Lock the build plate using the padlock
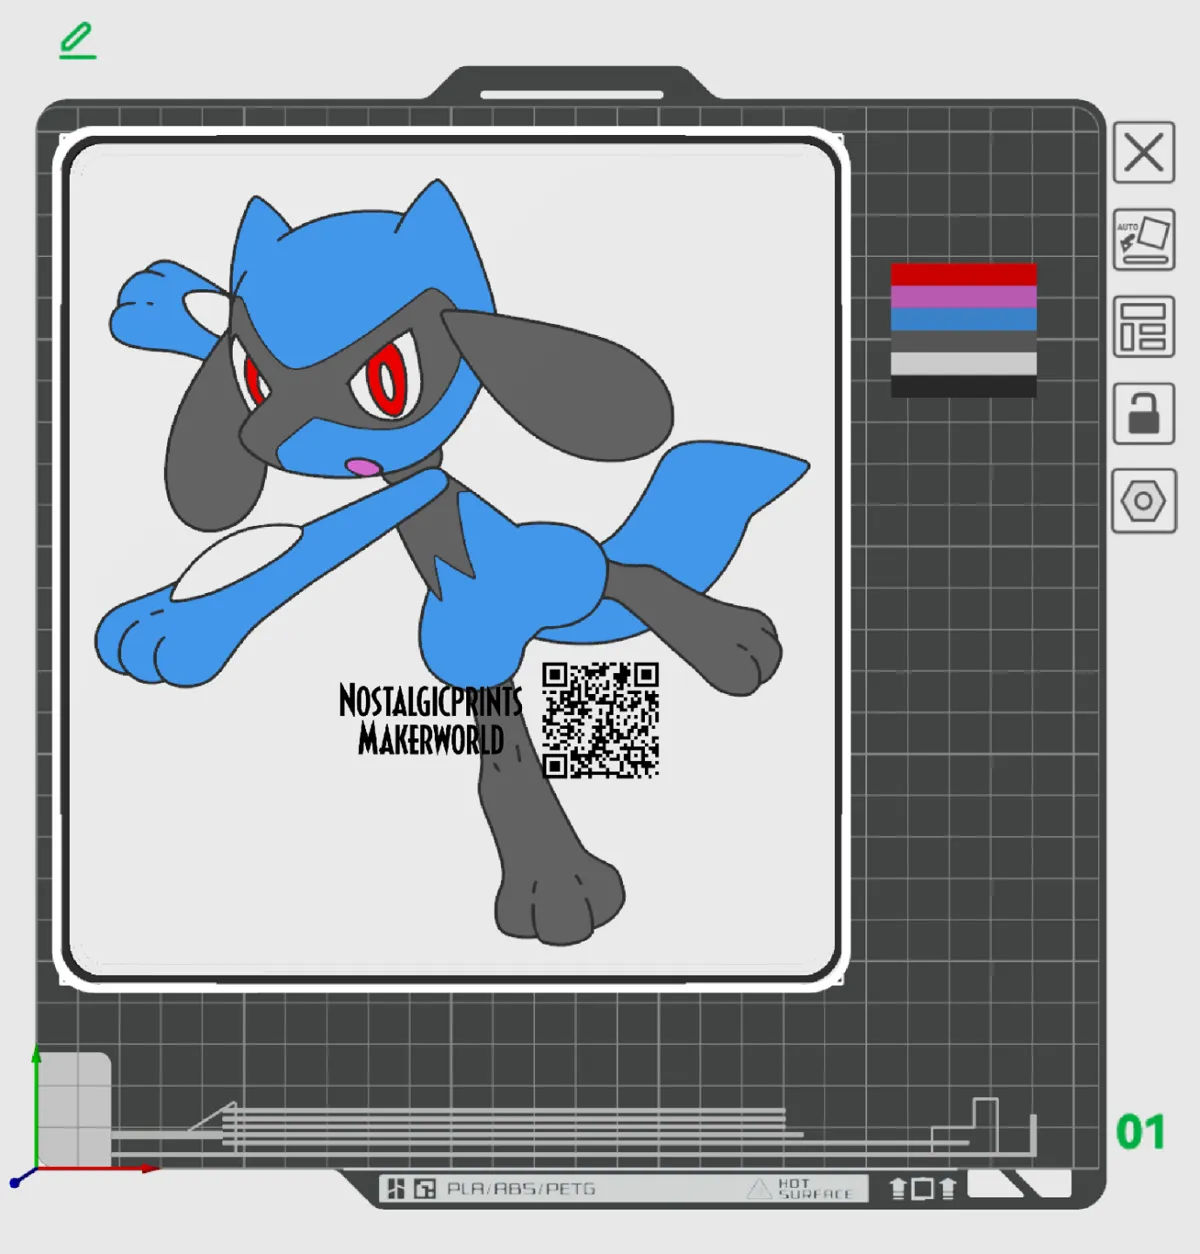This screenshot has width=1200, height=1254. 1143,415
